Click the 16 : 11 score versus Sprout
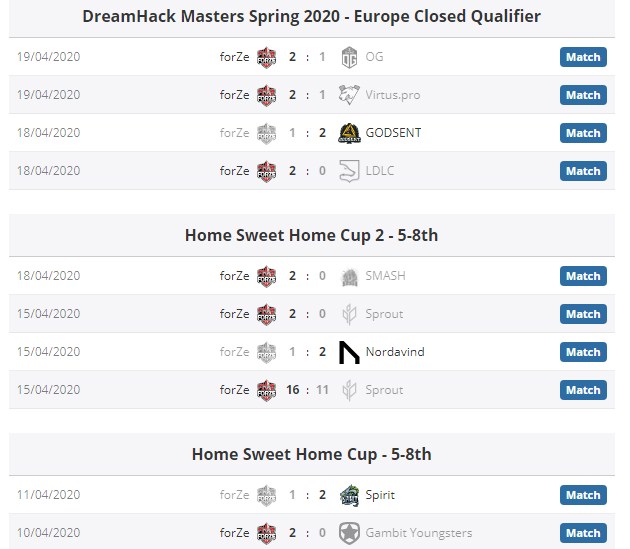Viewport: 630px width, 549px height. point(308,390)
